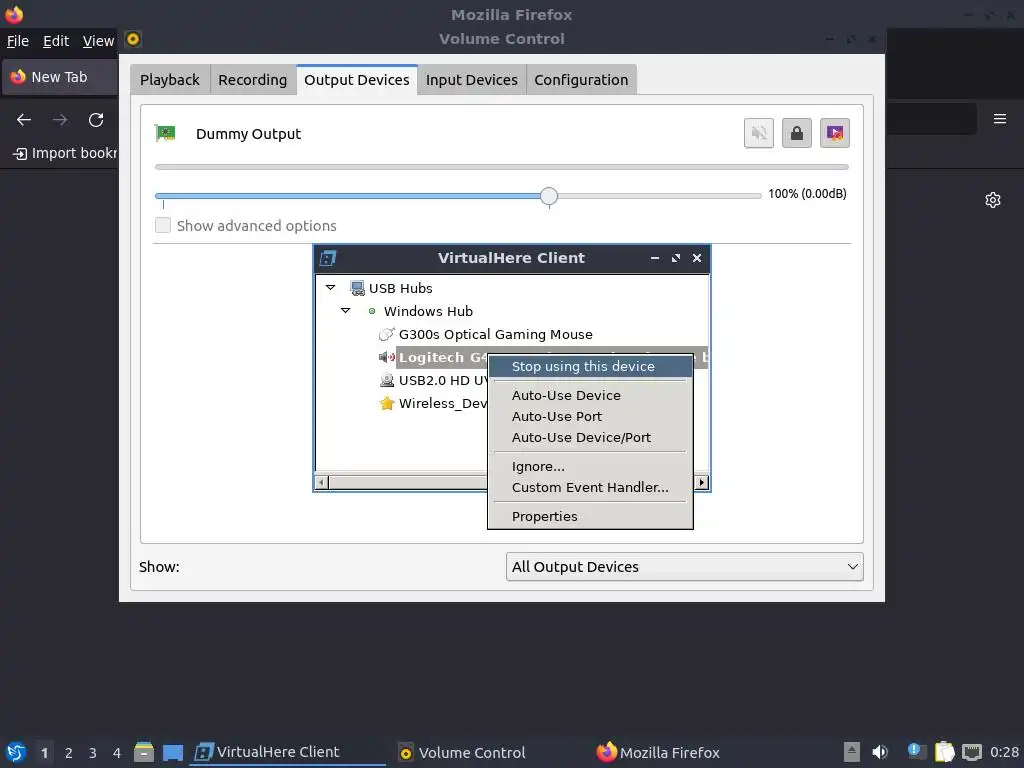Click the G300s mouse device icon
The height and width of the screenshot is (768, 1024).
(x=387, y=334)
